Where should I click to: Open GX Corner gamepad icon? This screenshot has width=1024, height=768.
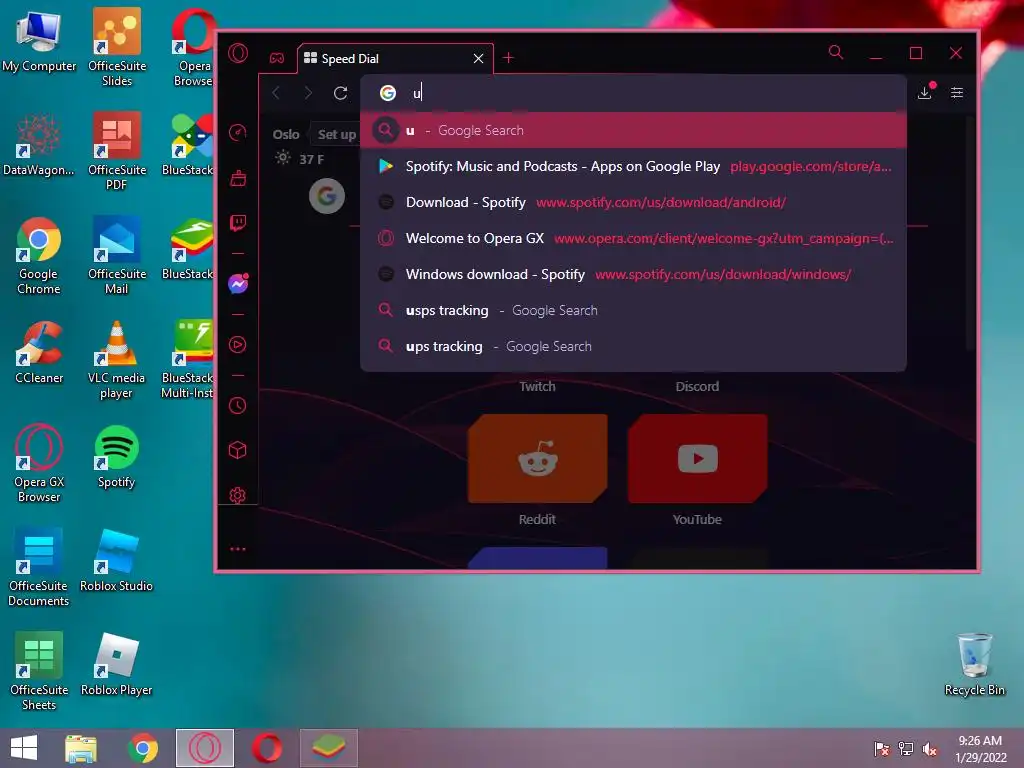(x=277, y=58)
